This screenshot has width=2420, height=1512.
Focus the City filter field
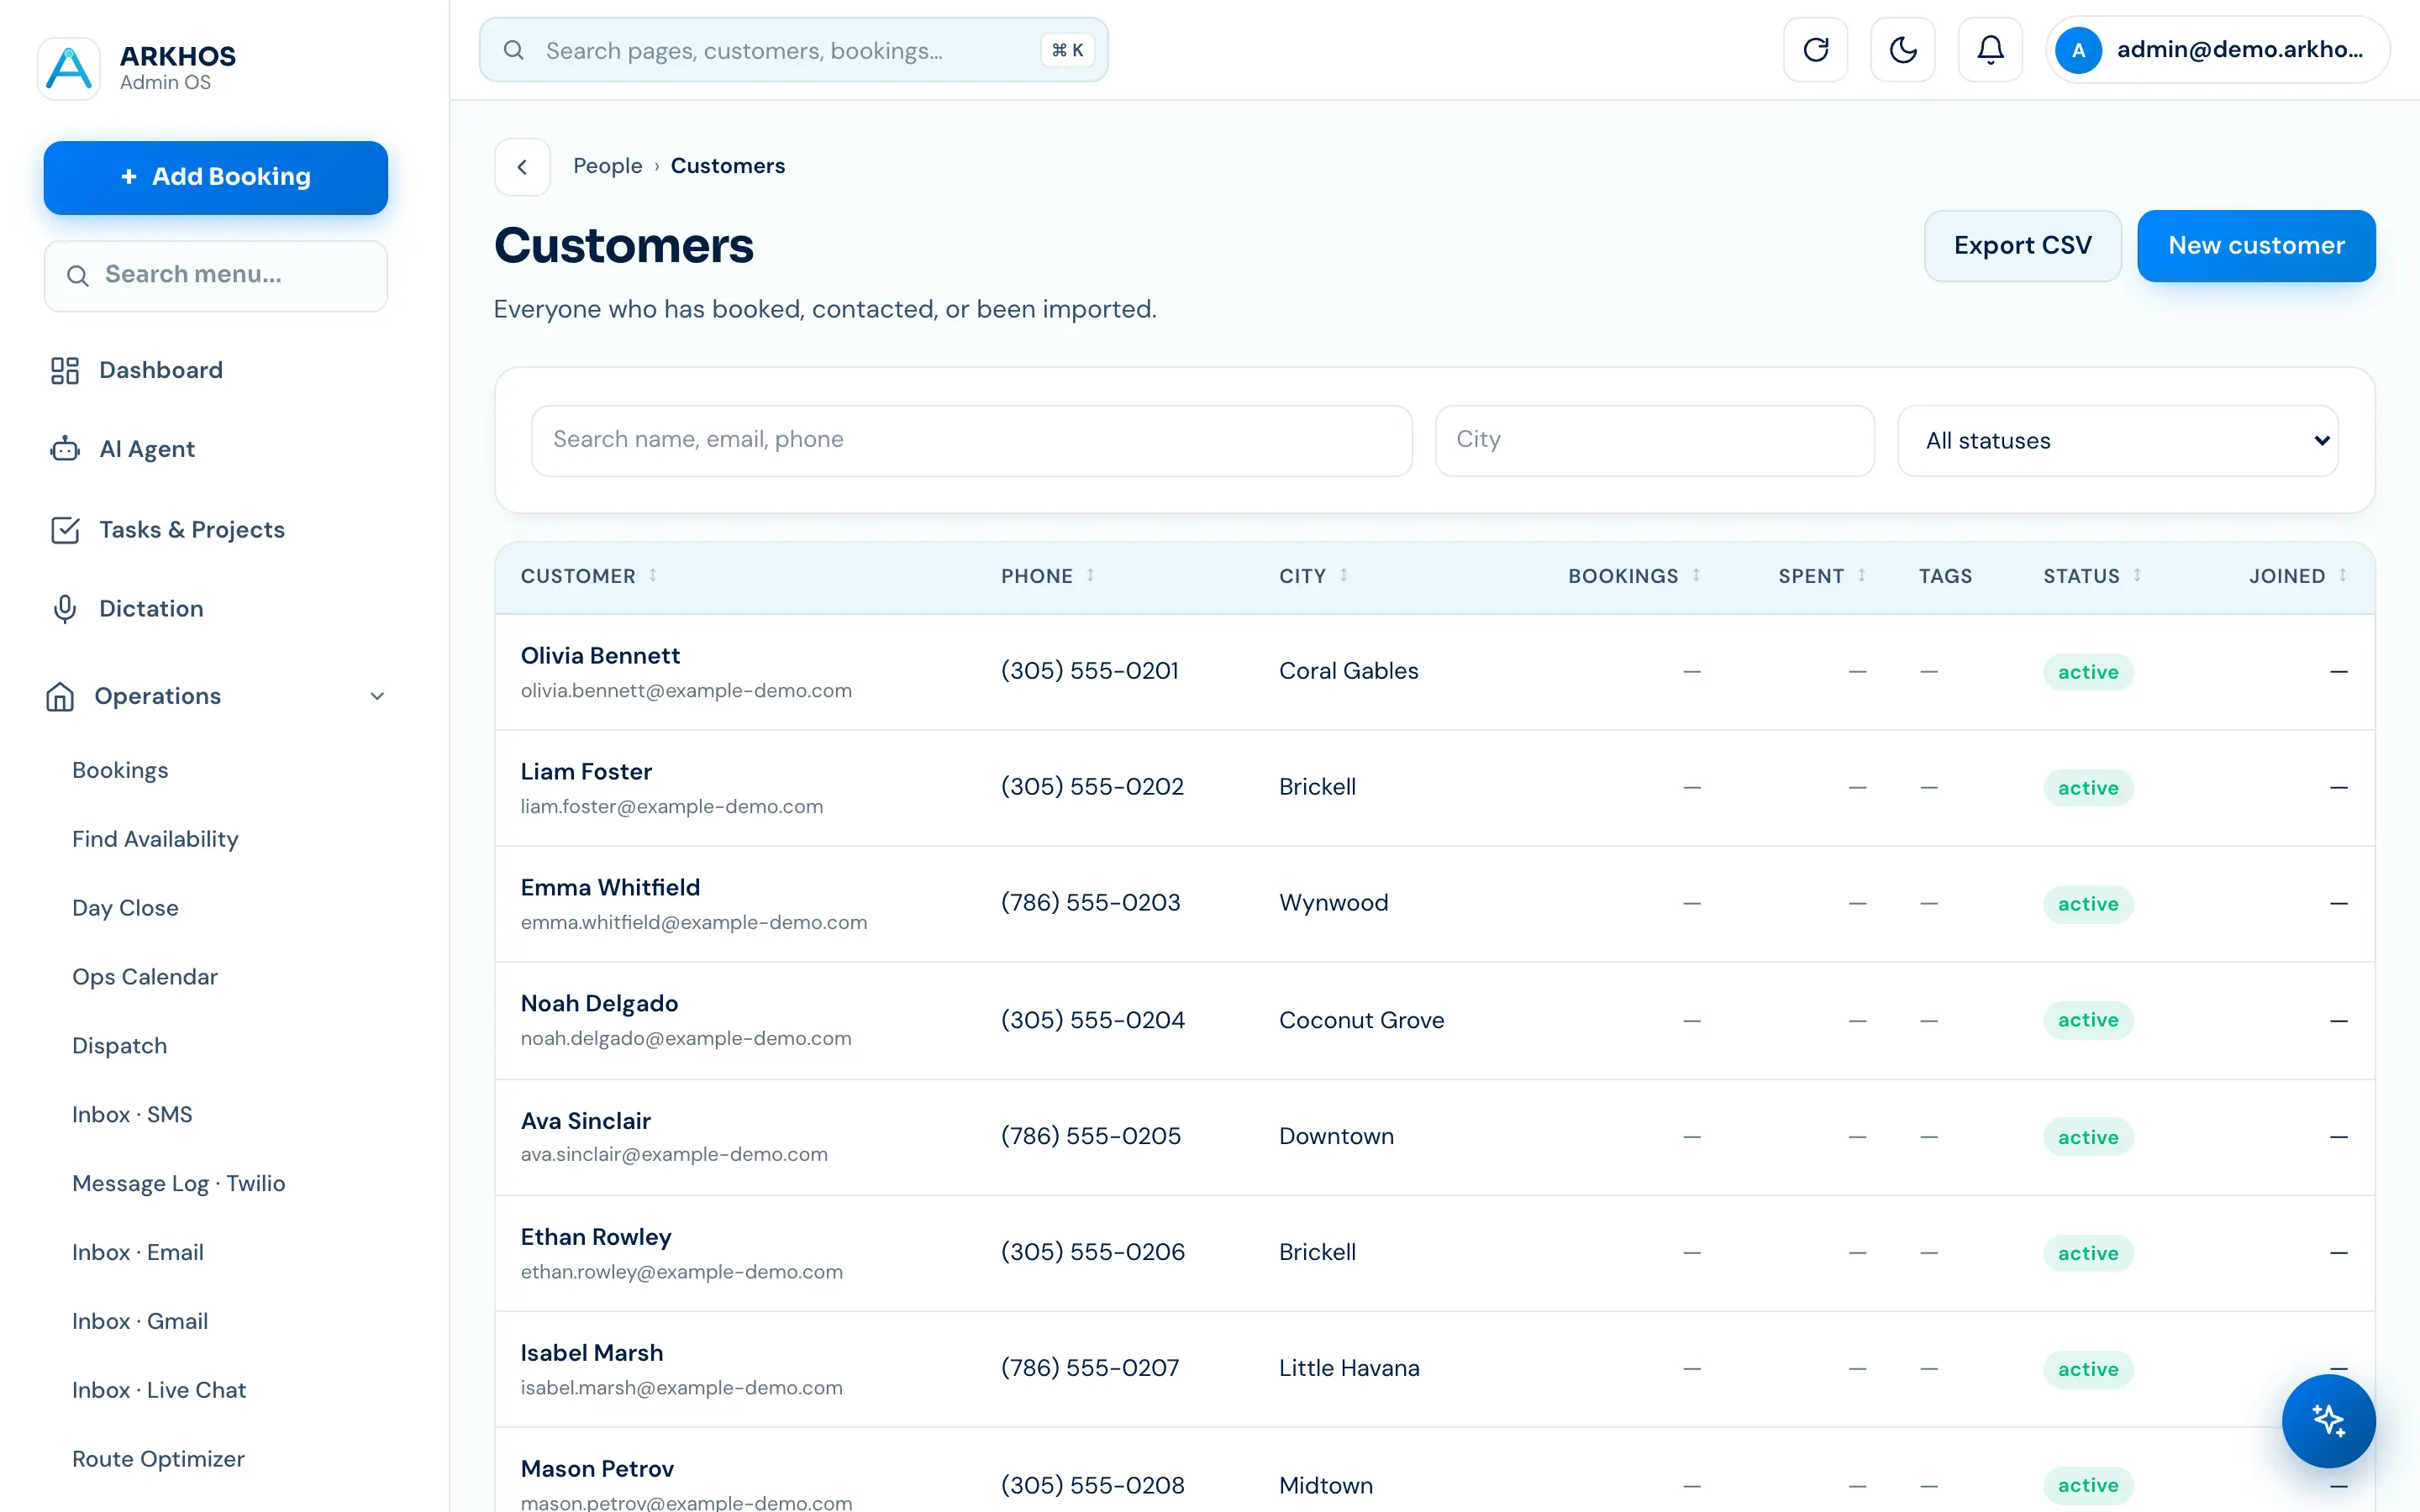[1654, 440]
